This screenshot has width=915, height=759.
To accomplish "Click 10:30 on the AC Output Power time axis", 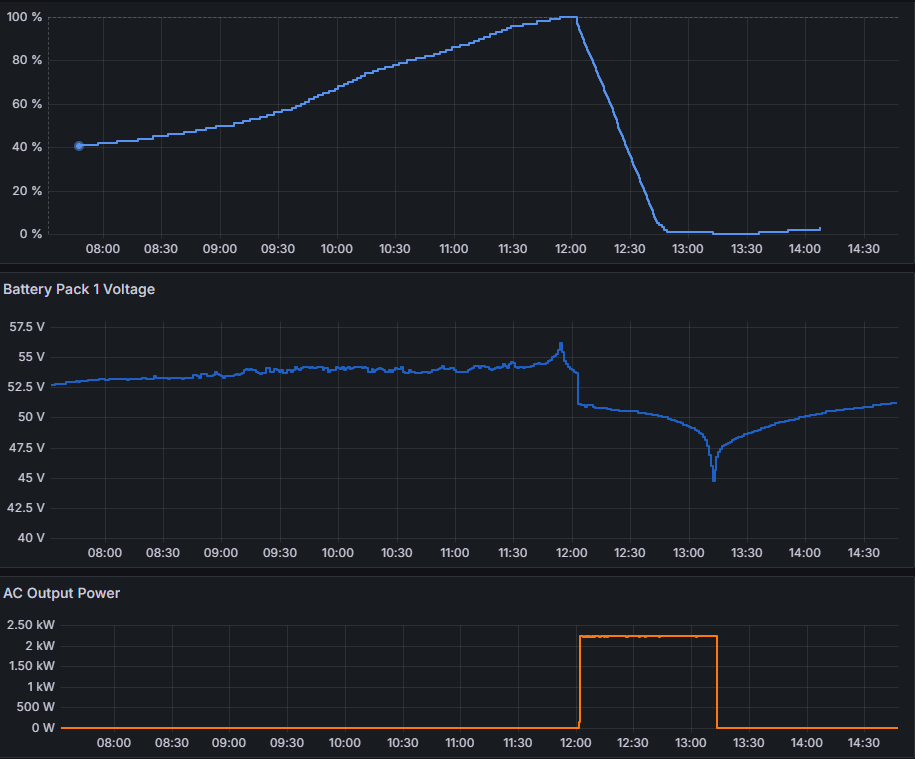I will pyautogui.click(x=403, y=743).
